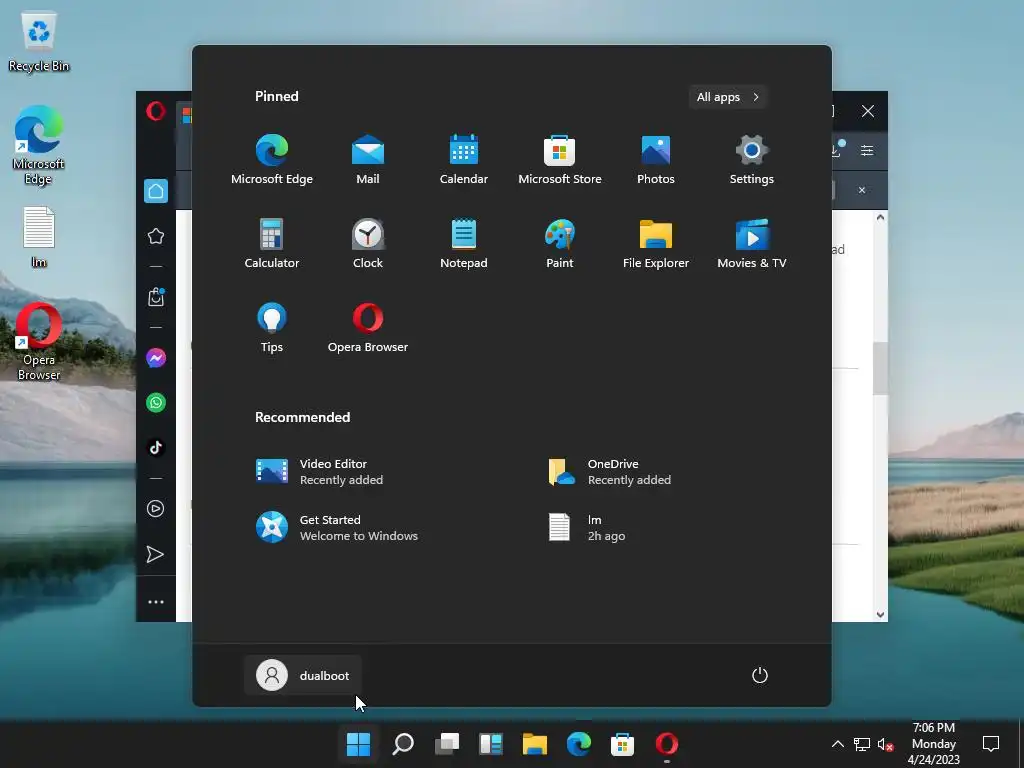1024x768 pixels.
Task: Click Opera page scrollbar up arrow
Action: [880, 217]
